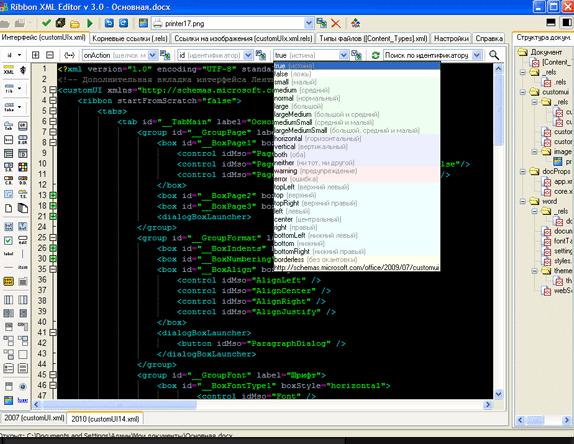Select the S.B. split button palette icon
Screen dimensions: 574x444
[x=8, y=167]
